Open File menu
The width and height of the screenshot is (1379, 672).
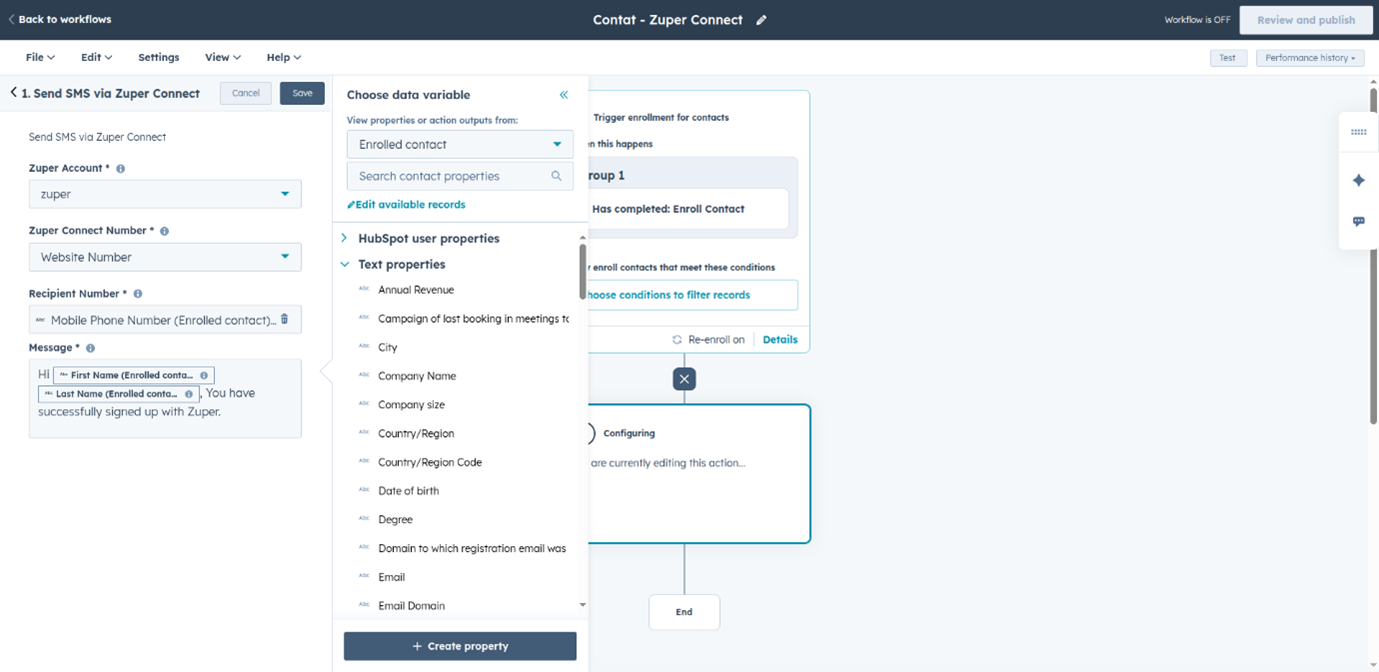point(40,58)
